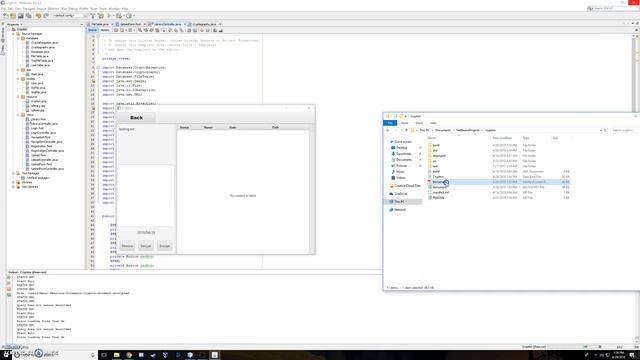
Task: Click the File Explorer icon on taskbar
Action: pos(116,355)
